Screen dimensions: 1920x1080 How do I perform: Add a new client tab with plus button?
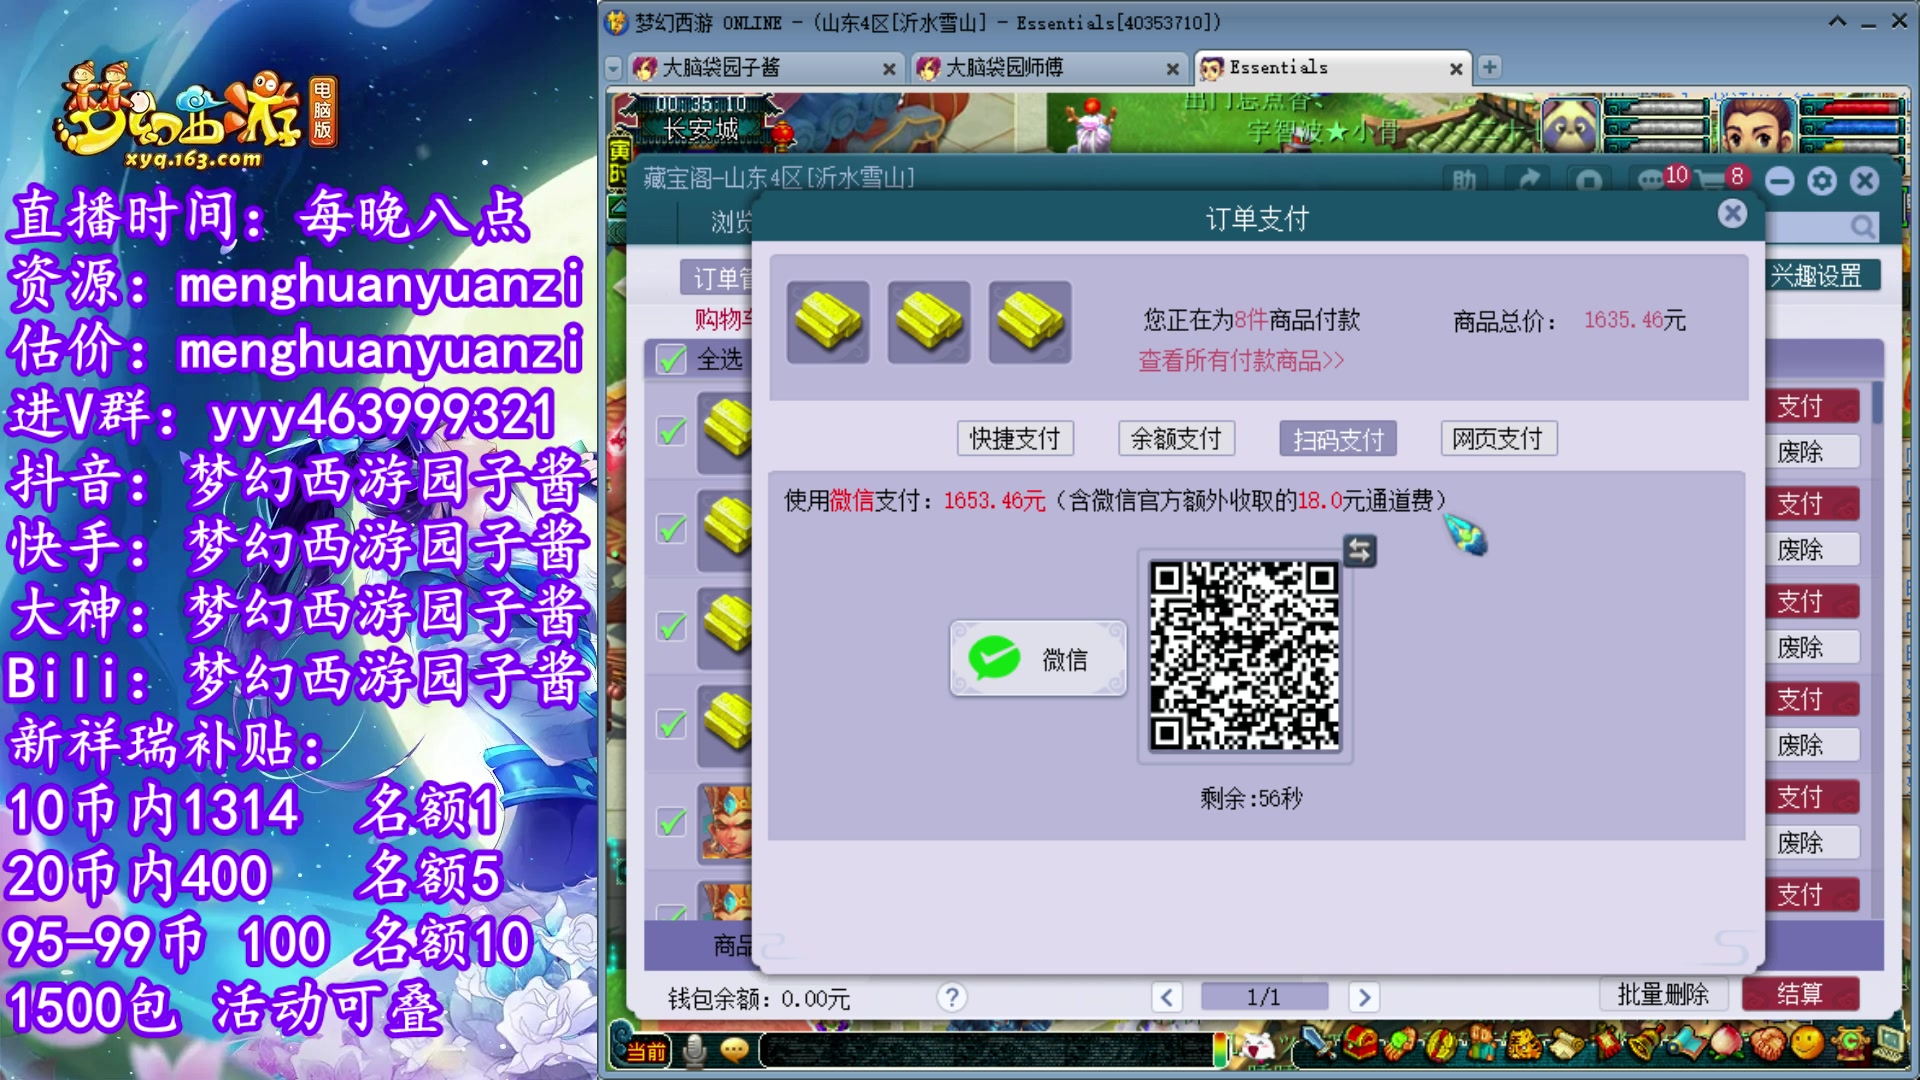(x=1489, y=67)
